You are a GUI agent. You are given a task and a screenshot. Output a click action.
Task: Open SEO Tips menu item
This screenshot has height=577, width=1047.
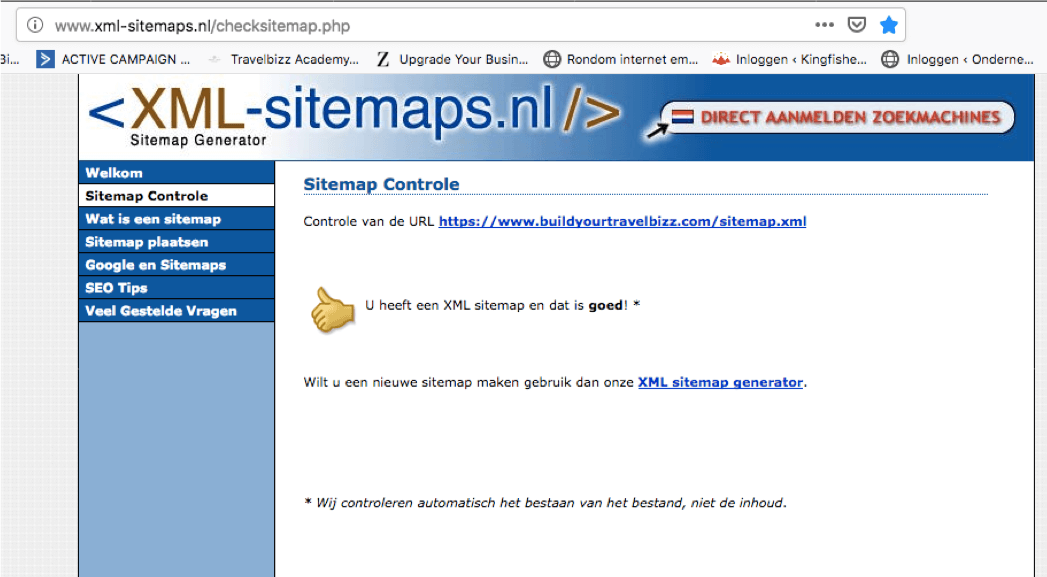pyautogui.click(x=176, y=288)
